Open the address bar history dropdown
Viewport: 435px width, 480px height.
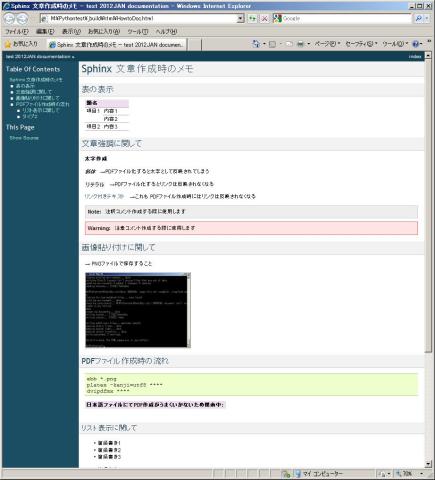(241, 19)
